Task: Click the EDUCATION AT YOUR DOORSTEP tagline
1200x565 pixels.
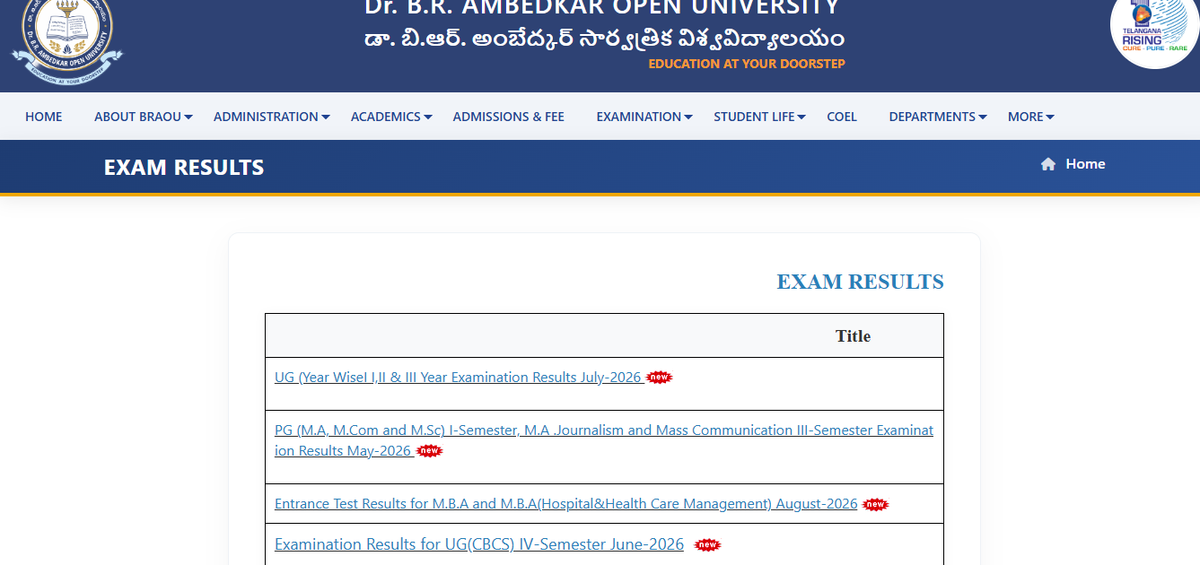Action: (746, 64)
